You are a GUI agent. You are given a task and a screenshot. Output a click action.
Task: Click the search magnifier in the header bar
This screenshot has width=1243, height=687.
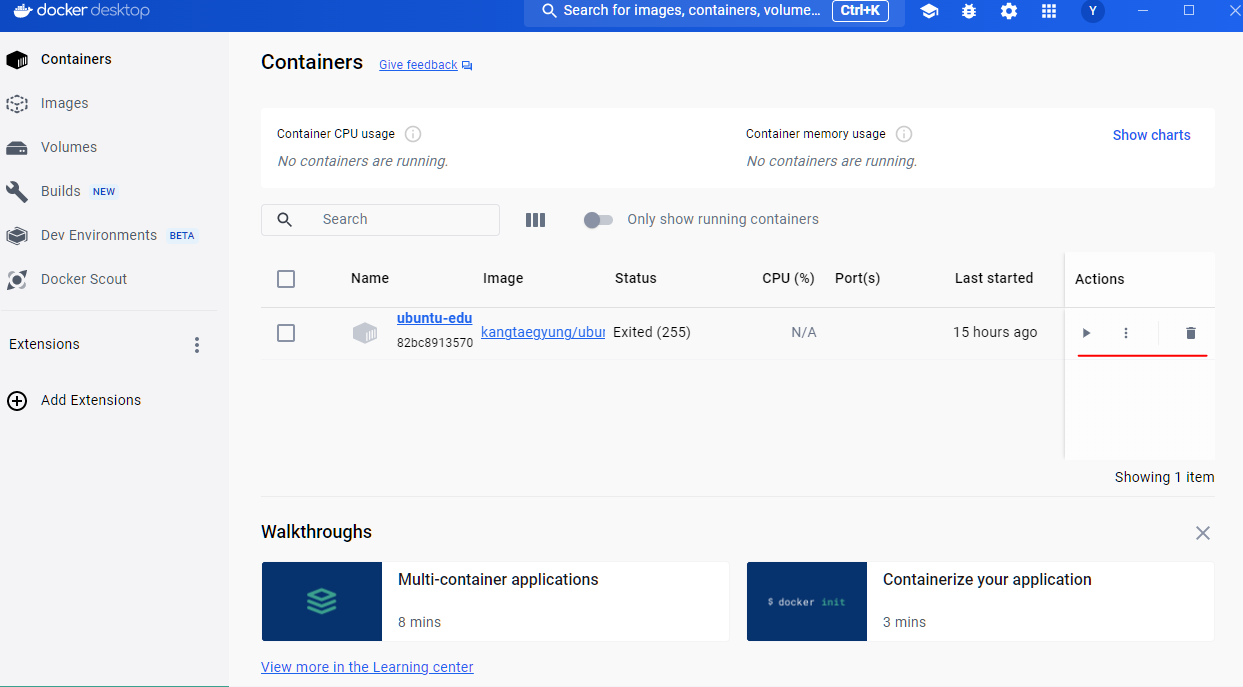pos(549,11)
